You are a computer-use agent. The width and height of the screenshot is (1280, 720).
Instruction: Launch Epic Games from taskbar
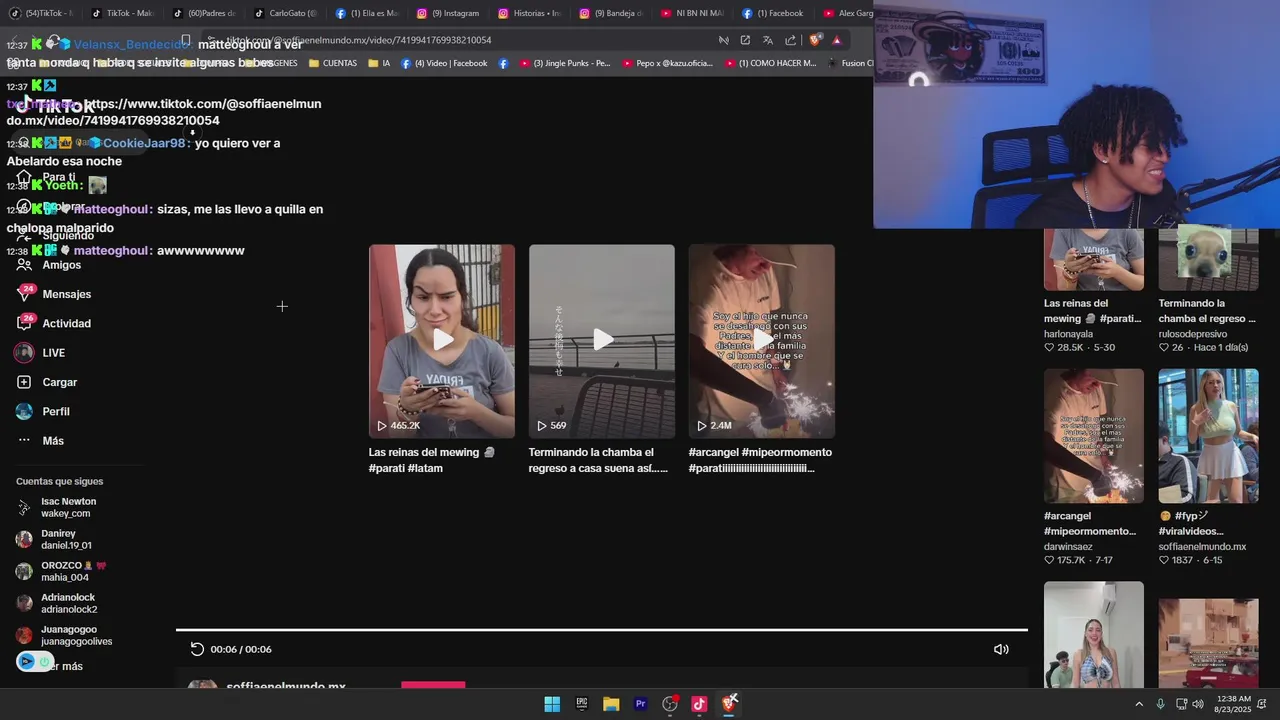(582, 704)
